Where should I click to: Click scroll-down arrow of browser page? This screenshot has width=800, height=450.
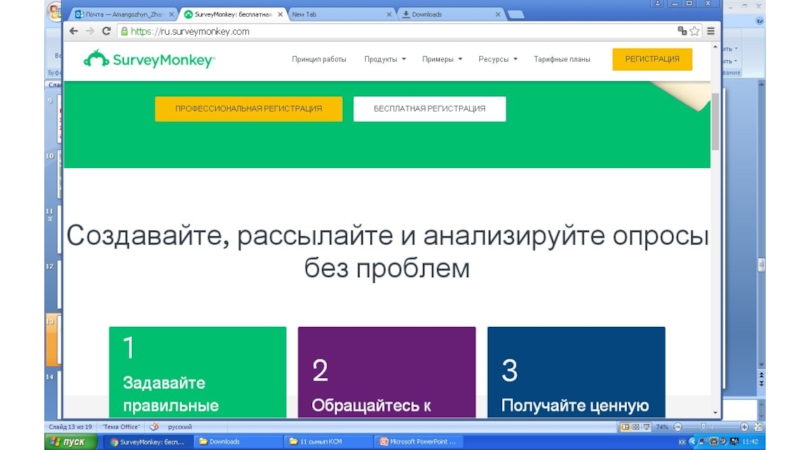coord(715,413)
